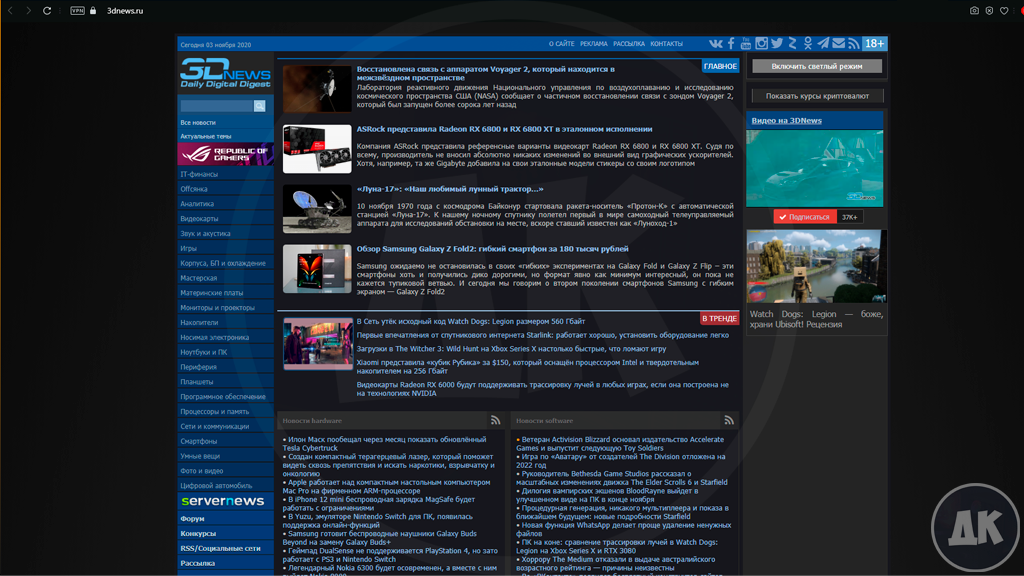Open the Цифровой автомобиль category

[216, 486]
